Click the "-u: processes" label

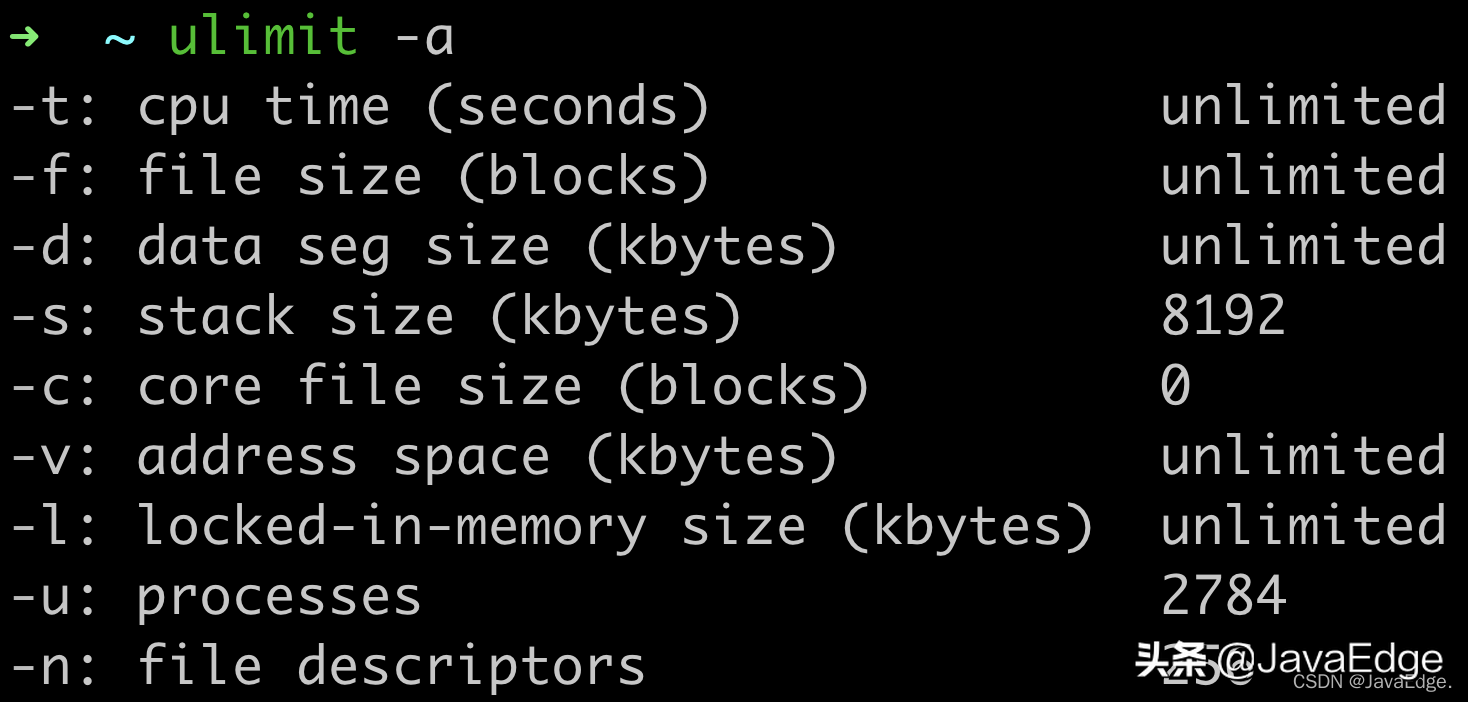click(x=215, y=597)
